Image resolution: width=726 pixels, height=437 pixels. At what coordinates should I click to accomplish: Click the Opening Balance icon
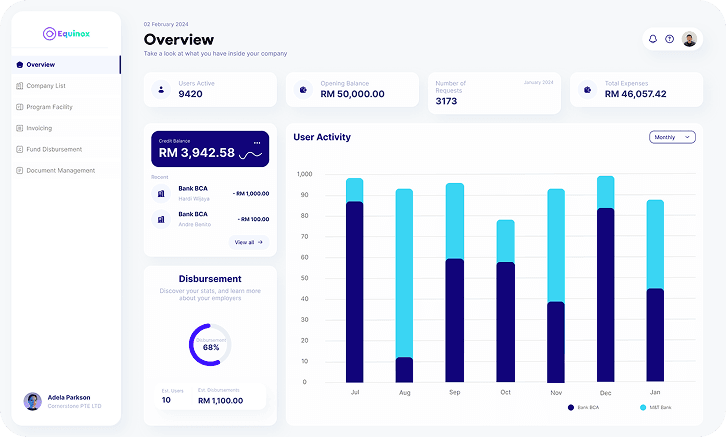tap(303, 90)
